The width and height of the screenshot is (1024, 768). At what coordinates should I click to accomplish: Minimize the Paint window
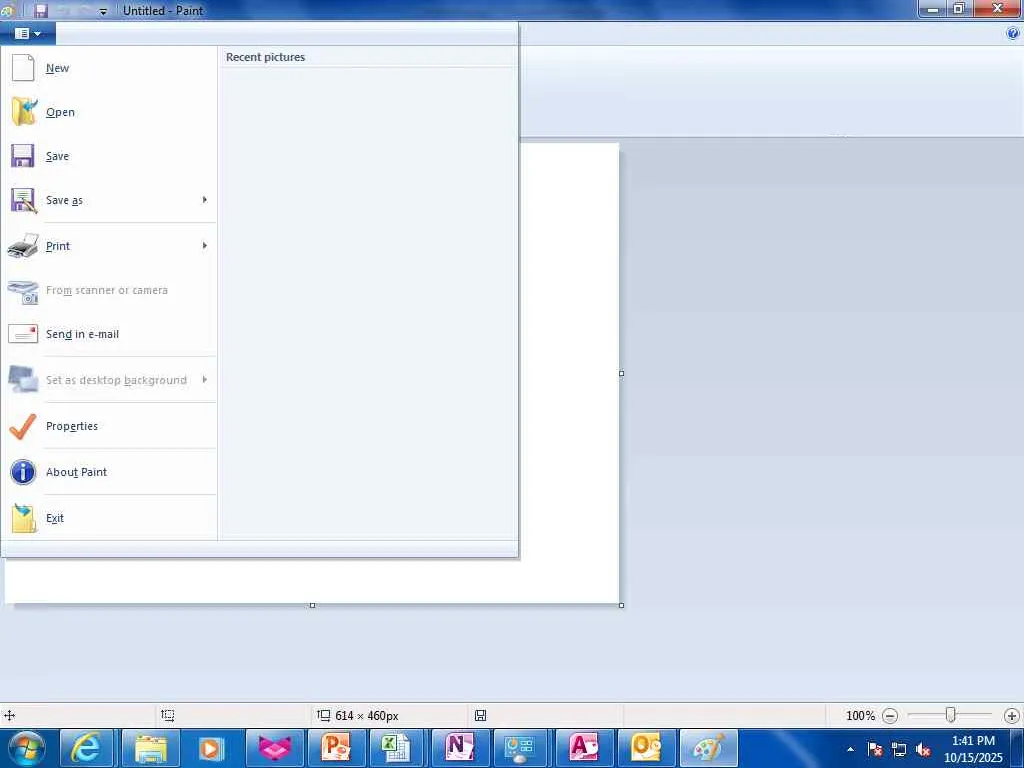coord(933,9)
